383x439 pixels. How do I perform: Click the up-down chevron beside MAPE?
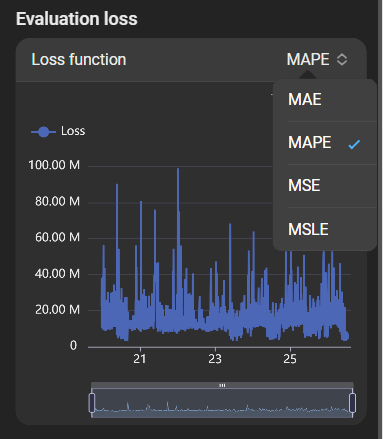[342, 60]
